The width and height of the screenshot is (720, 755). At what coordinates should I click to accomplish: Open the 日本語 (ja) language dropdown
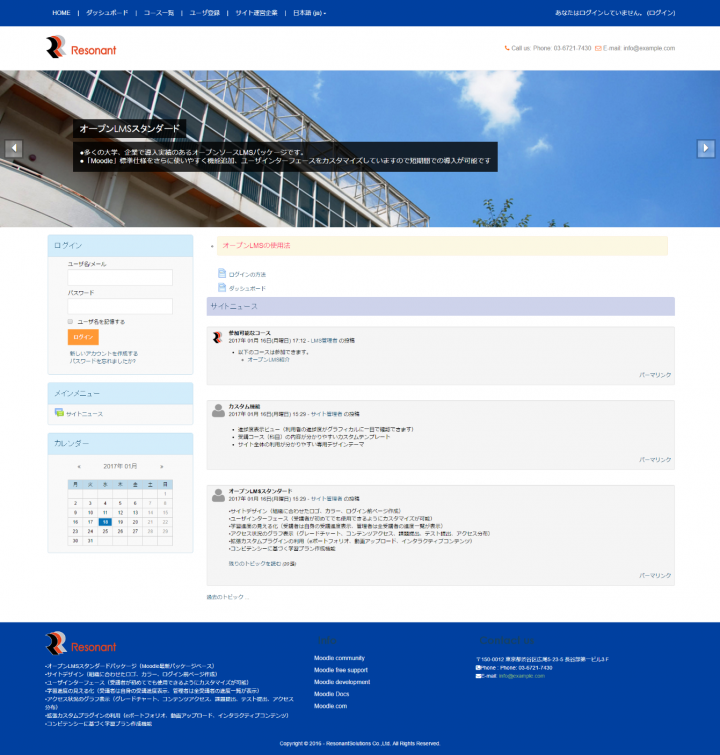coord(307,13)
